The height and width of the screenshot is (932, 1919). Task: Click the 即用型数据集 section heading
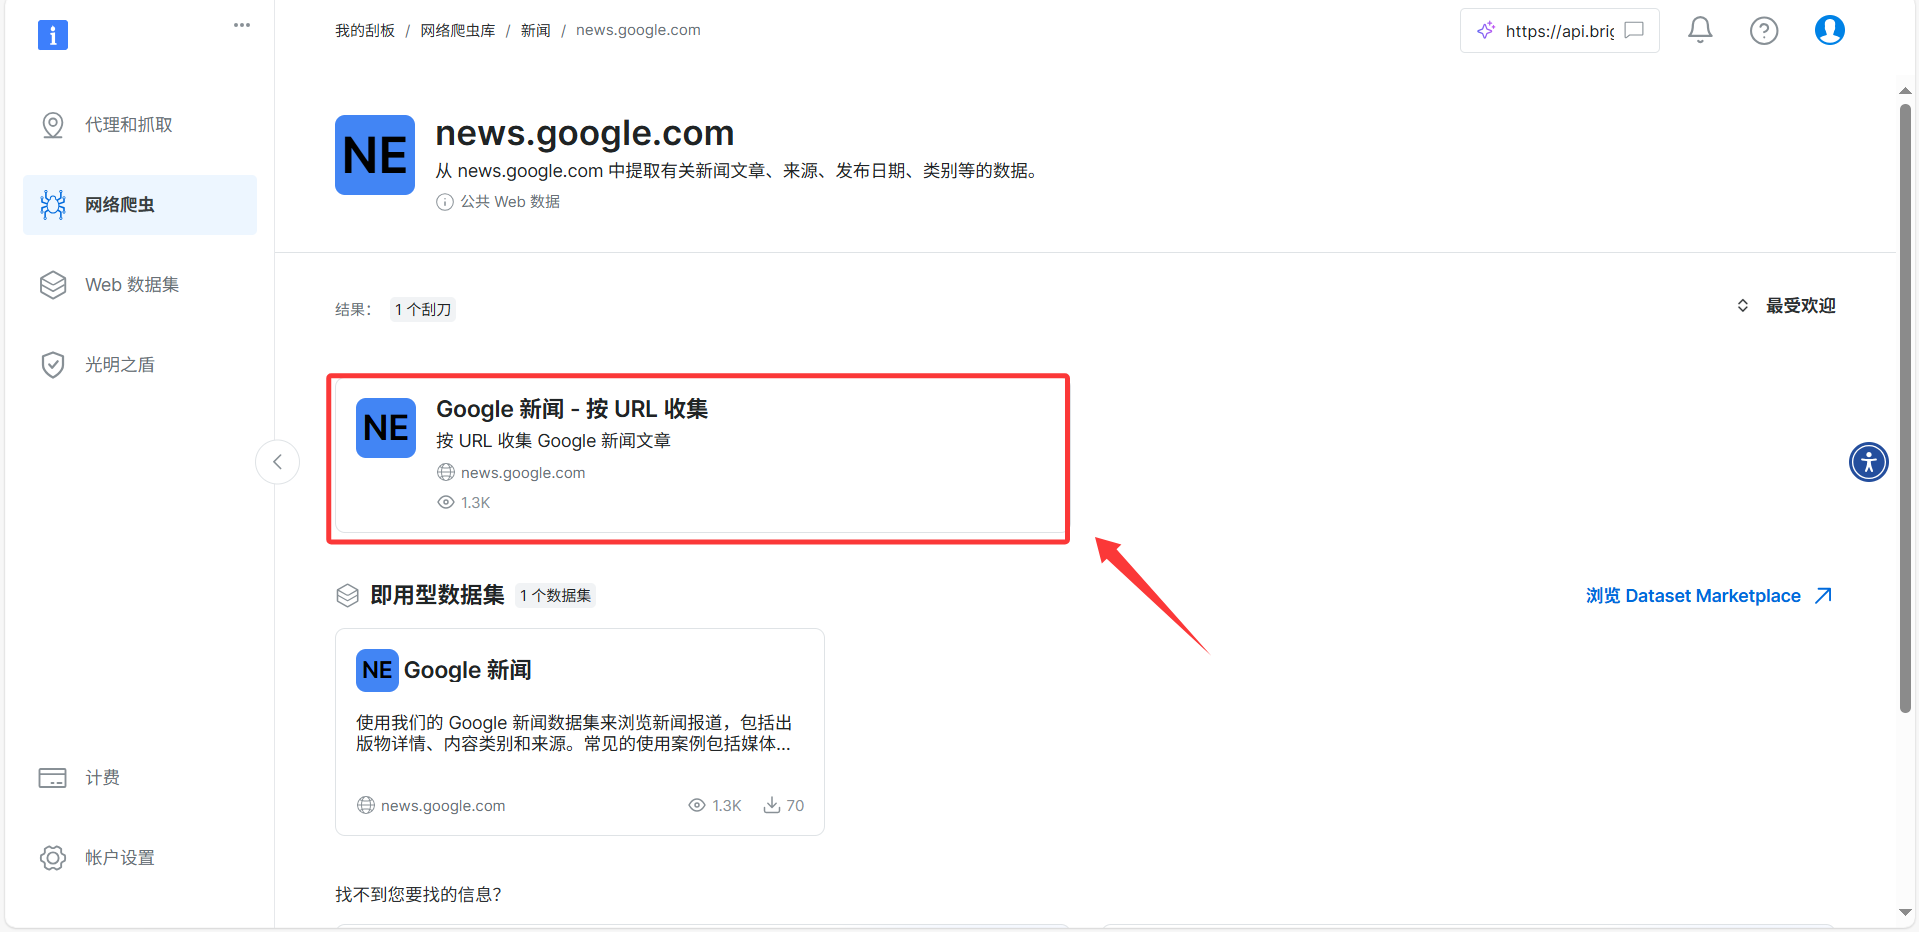point(438,596)
